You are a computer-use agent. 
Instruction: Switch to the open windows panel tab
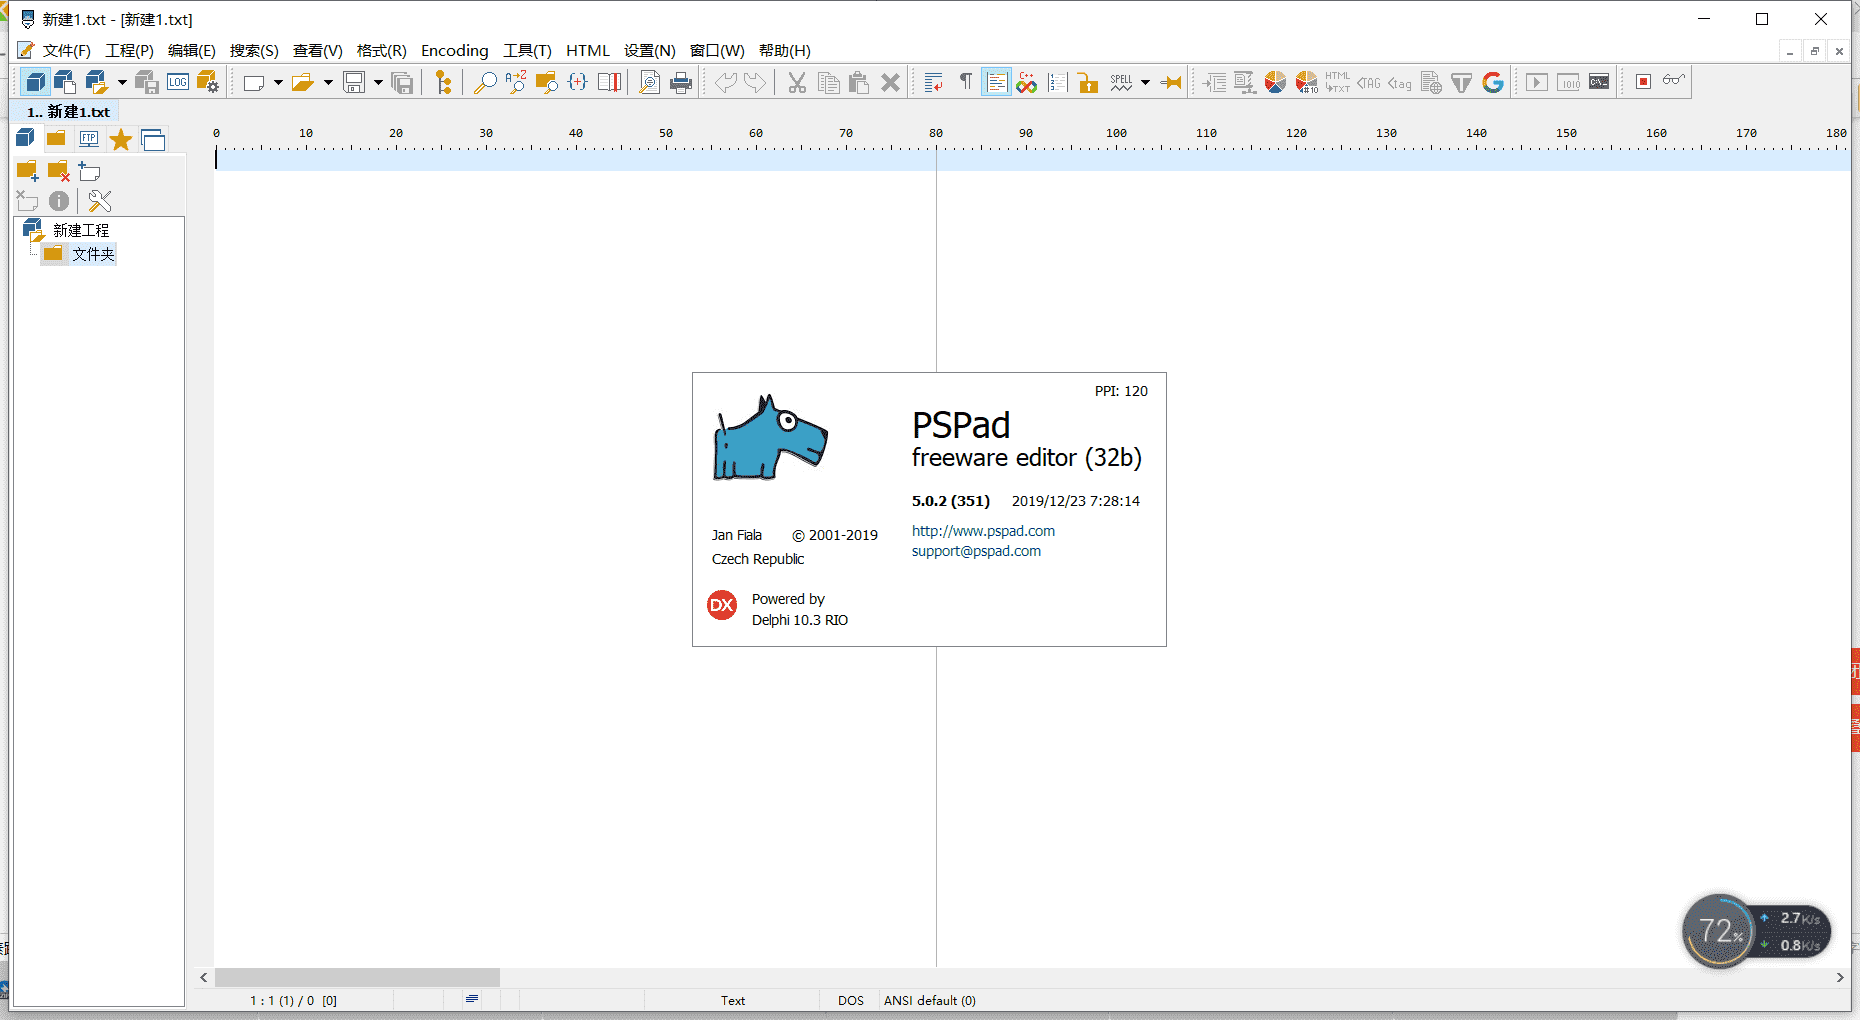(x=153, y=139)
